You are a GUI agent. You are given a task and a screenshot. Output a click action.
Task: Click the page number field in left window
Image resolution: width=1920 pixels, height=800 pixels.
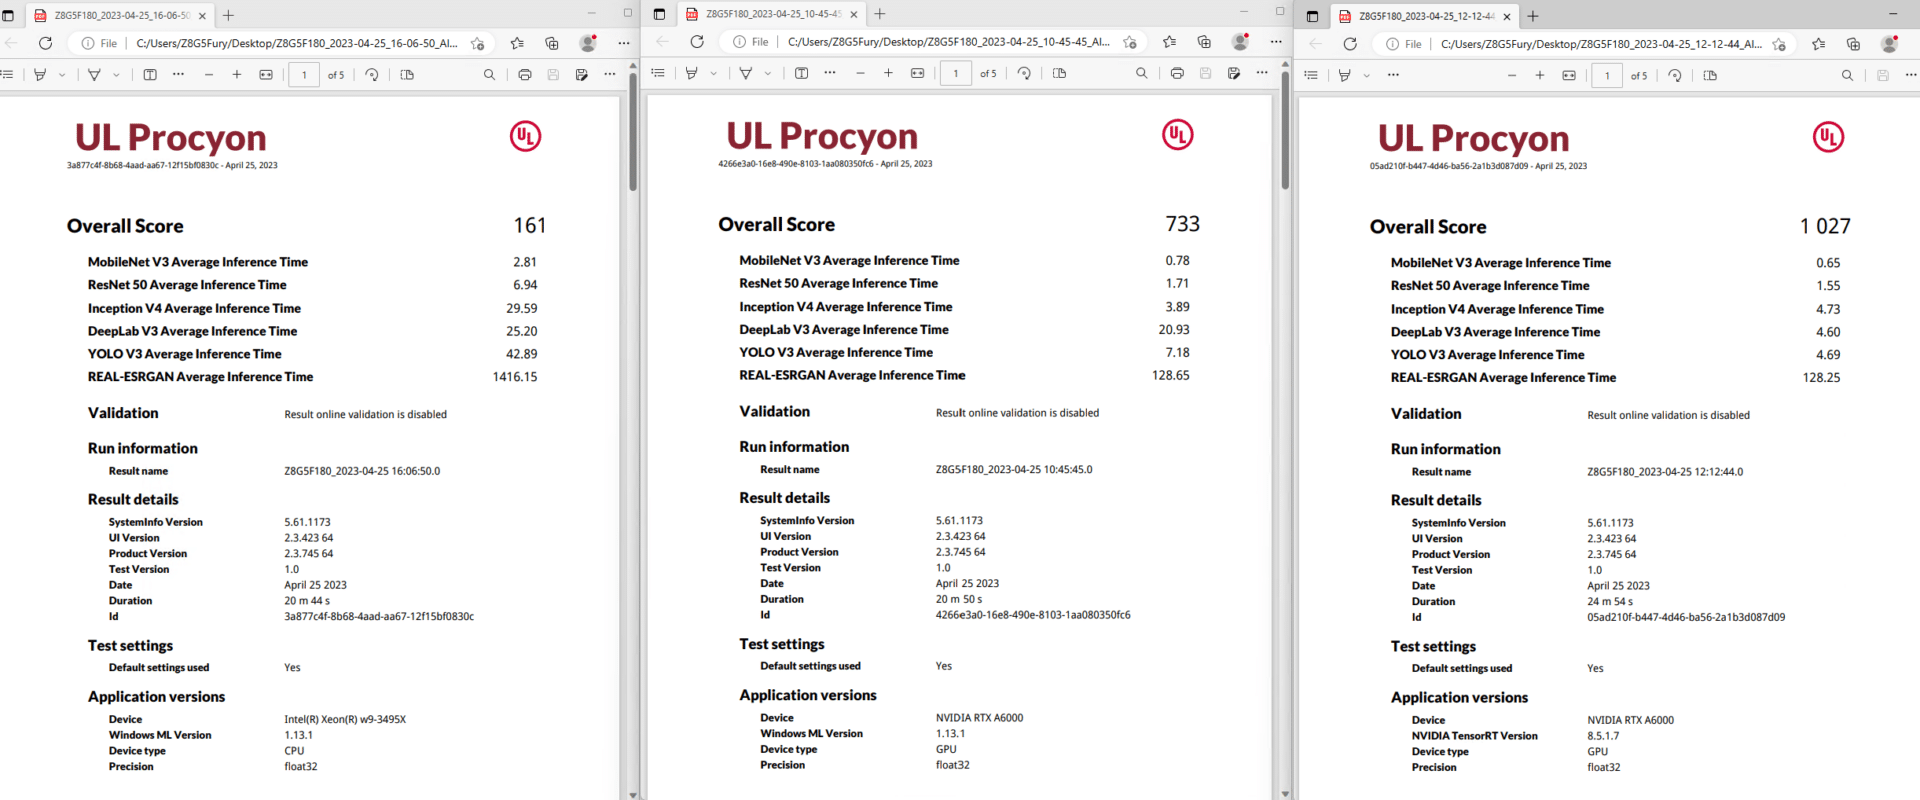304,75
